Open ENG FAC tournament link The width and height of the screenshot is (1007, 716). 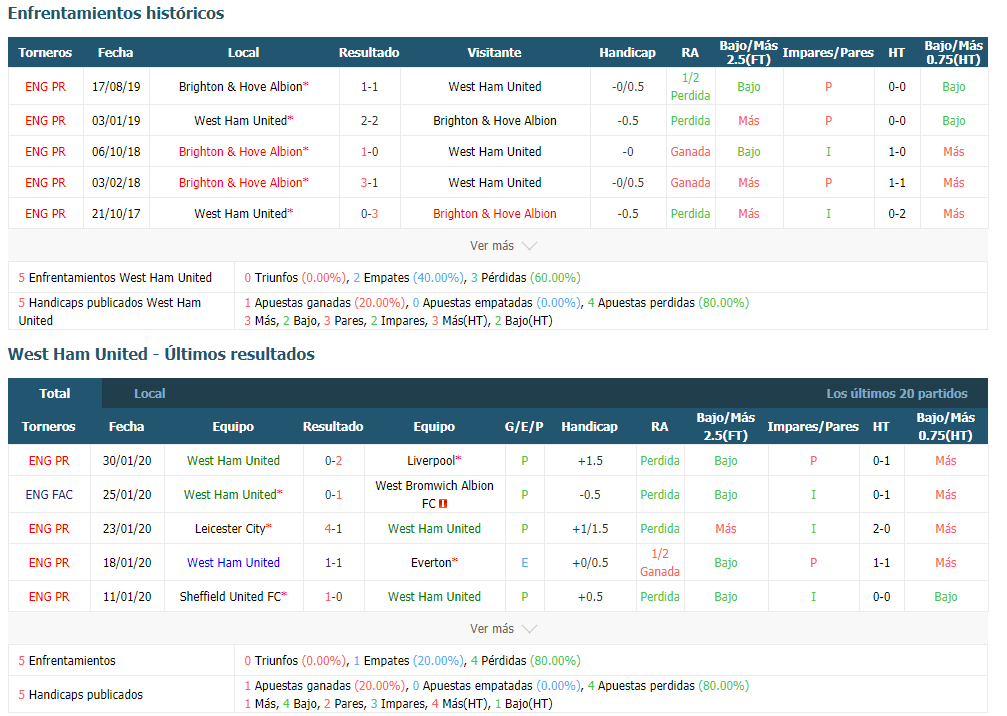49,494
